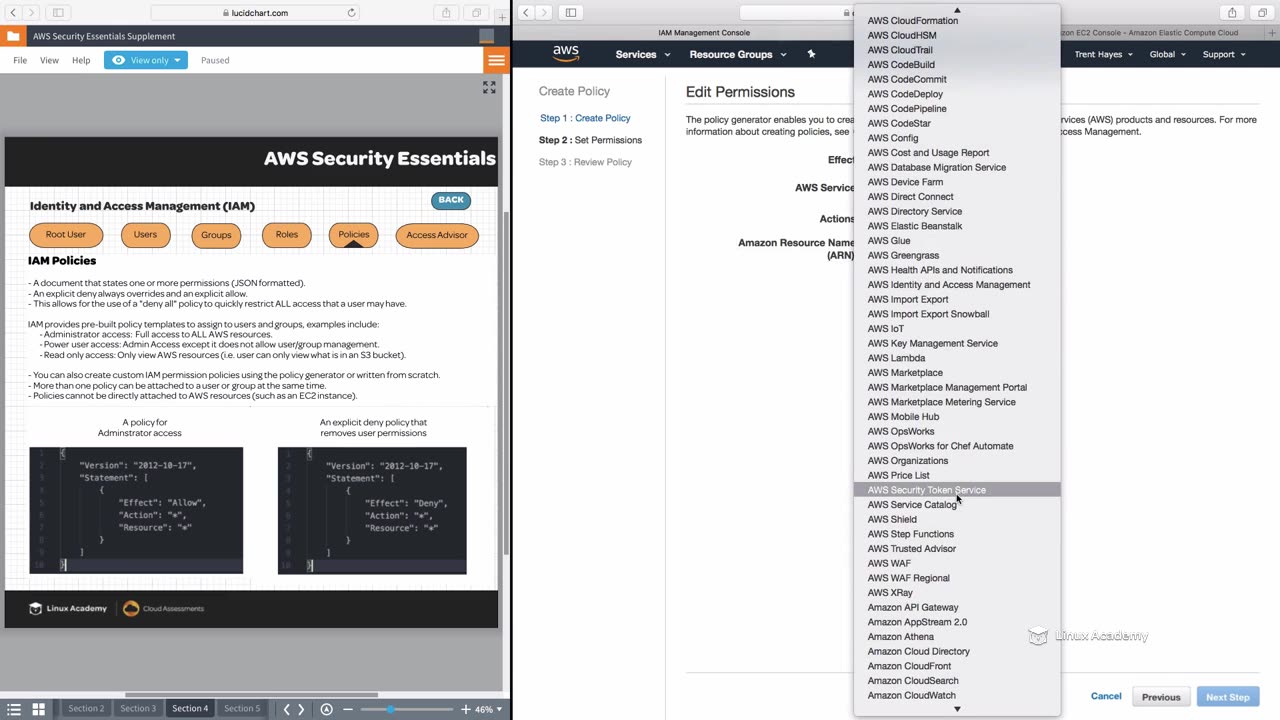1280x720 pixels.
Task: Go back in the Lucidchart Safari window
Action: [13, 13]
